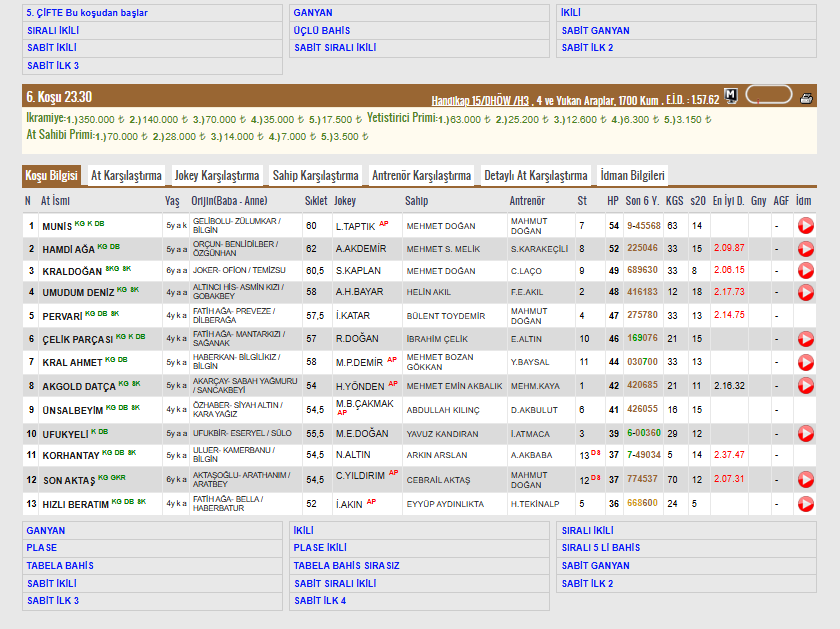This screenshot has width=840, height=629.
Task: Click bottom TABELA BAHİS link
Action: 60,565
